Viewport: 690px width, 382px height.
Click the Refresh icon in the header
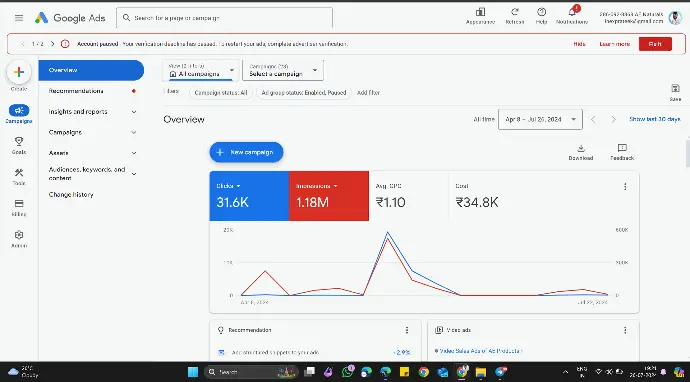[x=514, y=16]
